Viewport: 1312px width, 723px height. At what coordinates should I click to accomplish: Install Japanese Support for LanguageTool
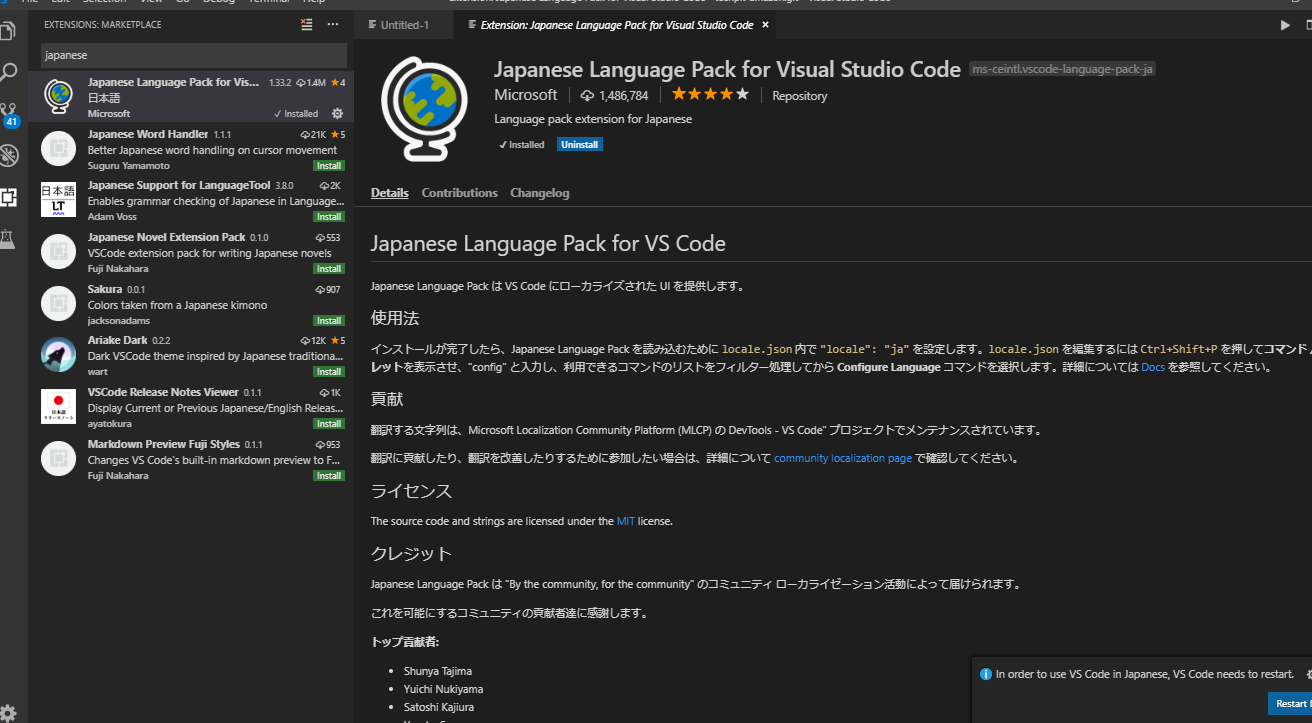(x=329, y=217)
